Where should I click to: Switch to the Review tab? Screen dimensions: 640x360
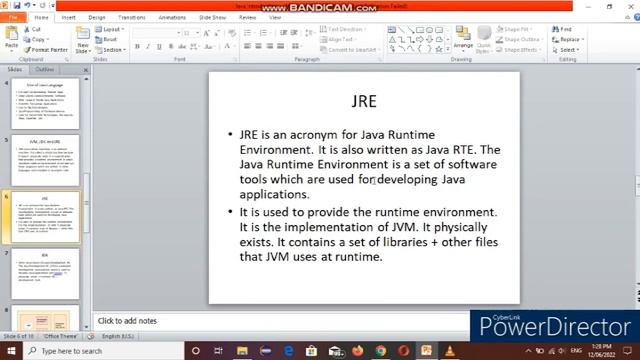coord(247,18)
